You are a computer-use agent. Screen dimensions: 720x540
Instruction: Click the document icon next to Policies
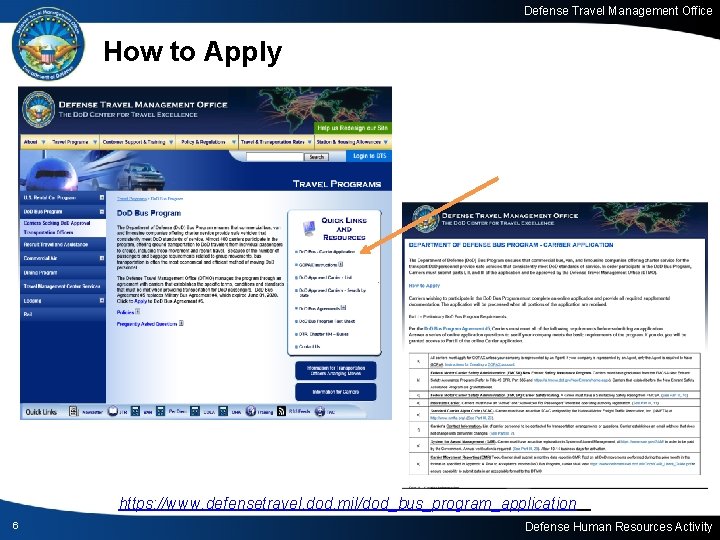pyautogui.click(x=138, y=311)
